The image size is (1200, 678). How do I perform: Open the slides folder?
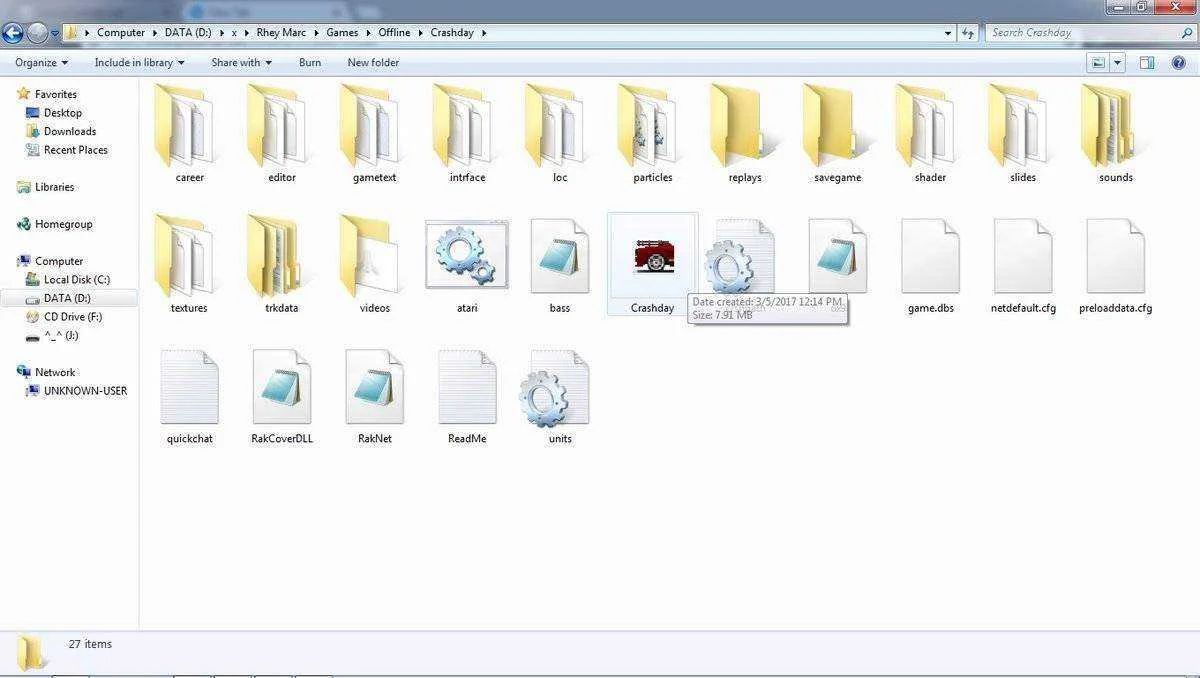click(1023, 133)
